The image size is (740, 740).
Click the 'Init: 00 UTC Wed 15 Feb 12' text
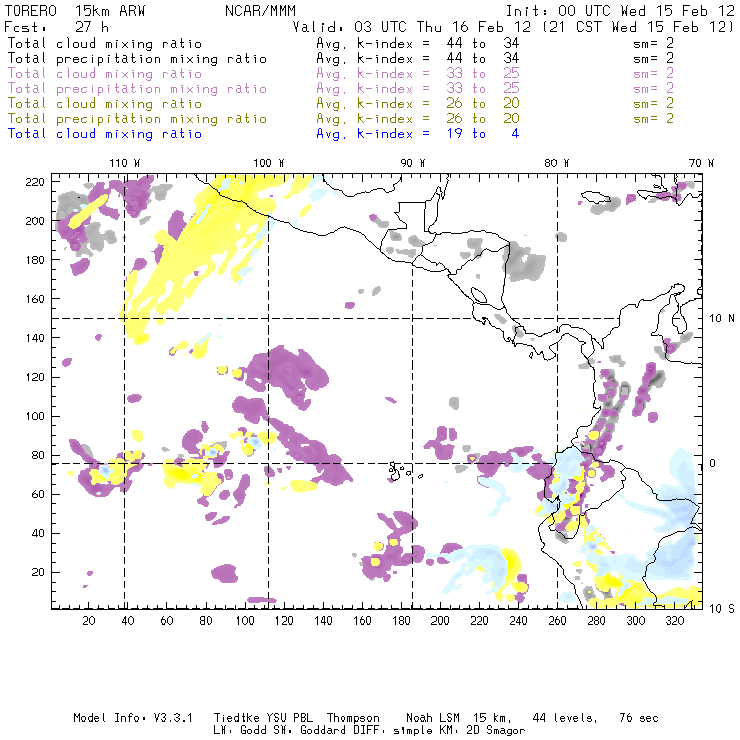(620, 11)
